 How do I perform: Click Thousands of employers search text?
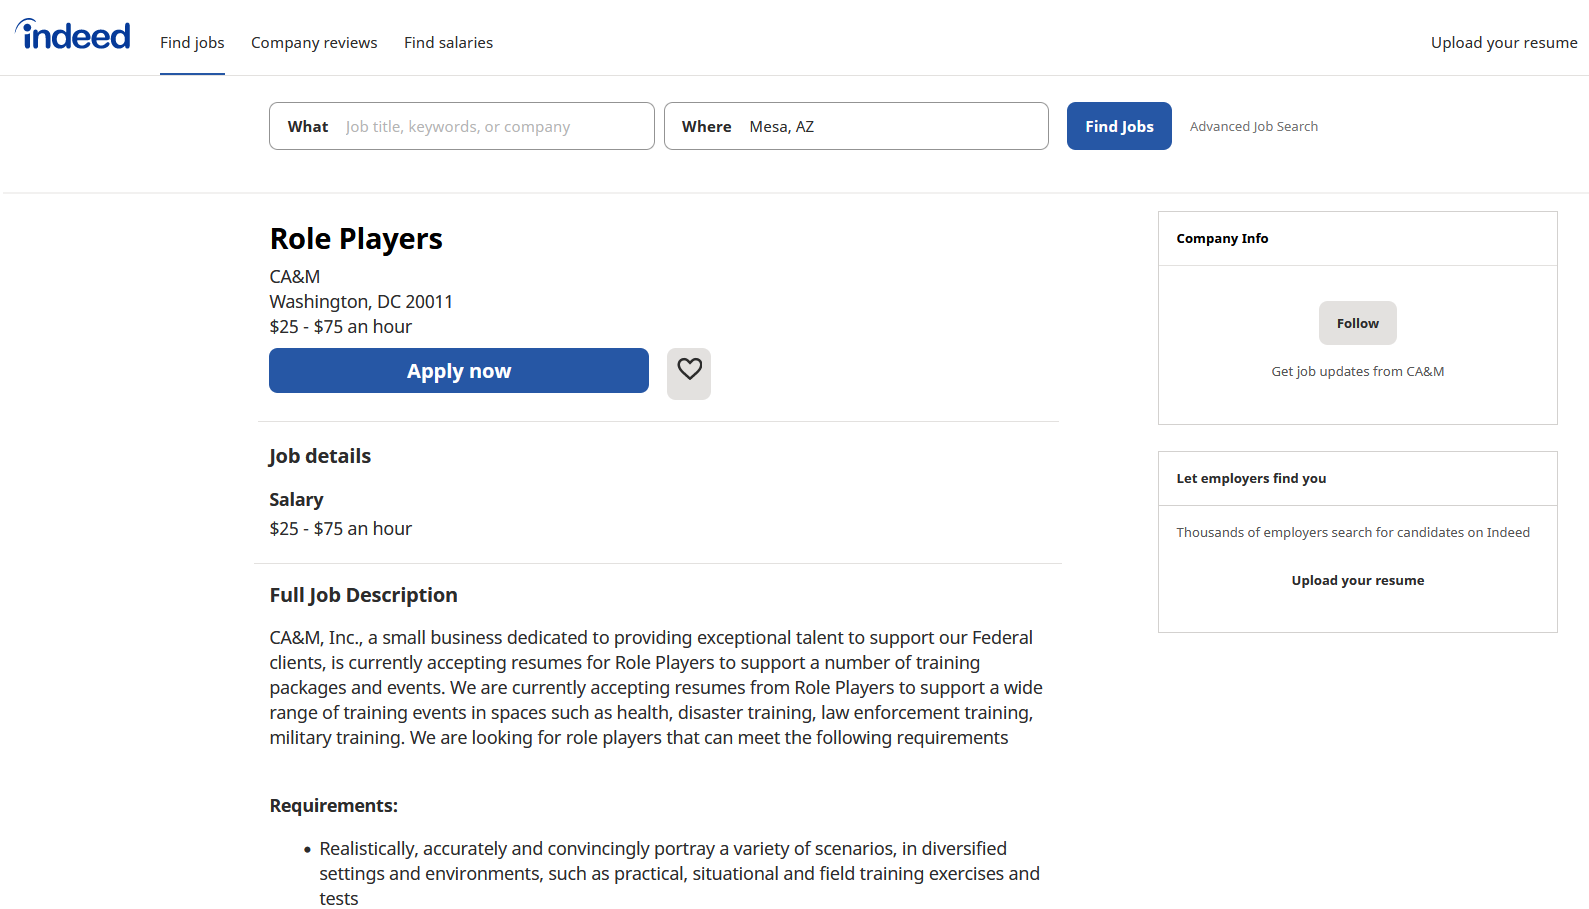[1353, 533]
